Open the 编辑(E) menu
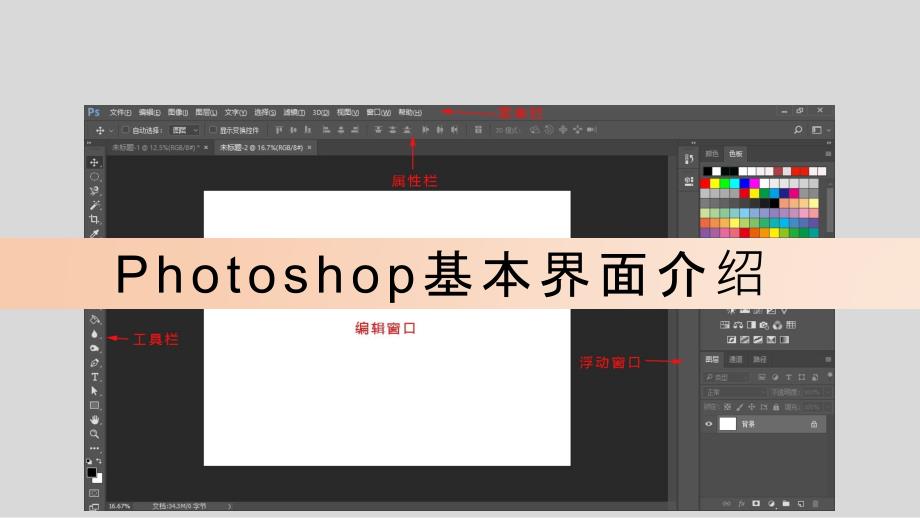This screenshot has height=518, width=920. 150,112
